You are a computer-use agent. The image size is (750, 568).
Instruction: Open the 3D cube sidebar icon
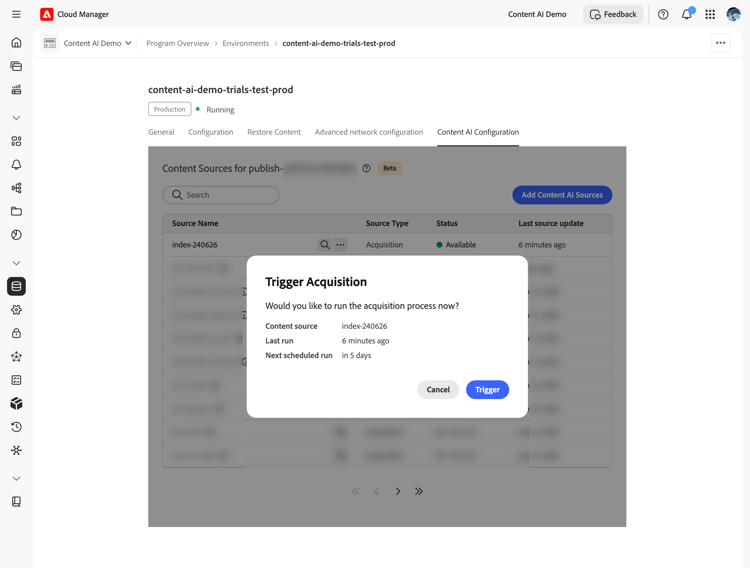[x=16, y=403]
